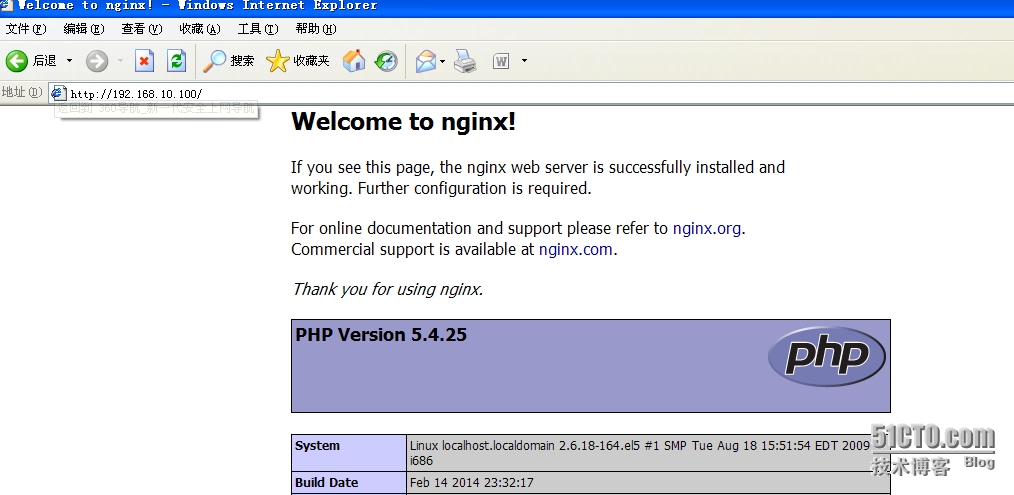
Task: Click the 'PHP Version 5.4.25' heading
Action: click(x=381, y=335)
